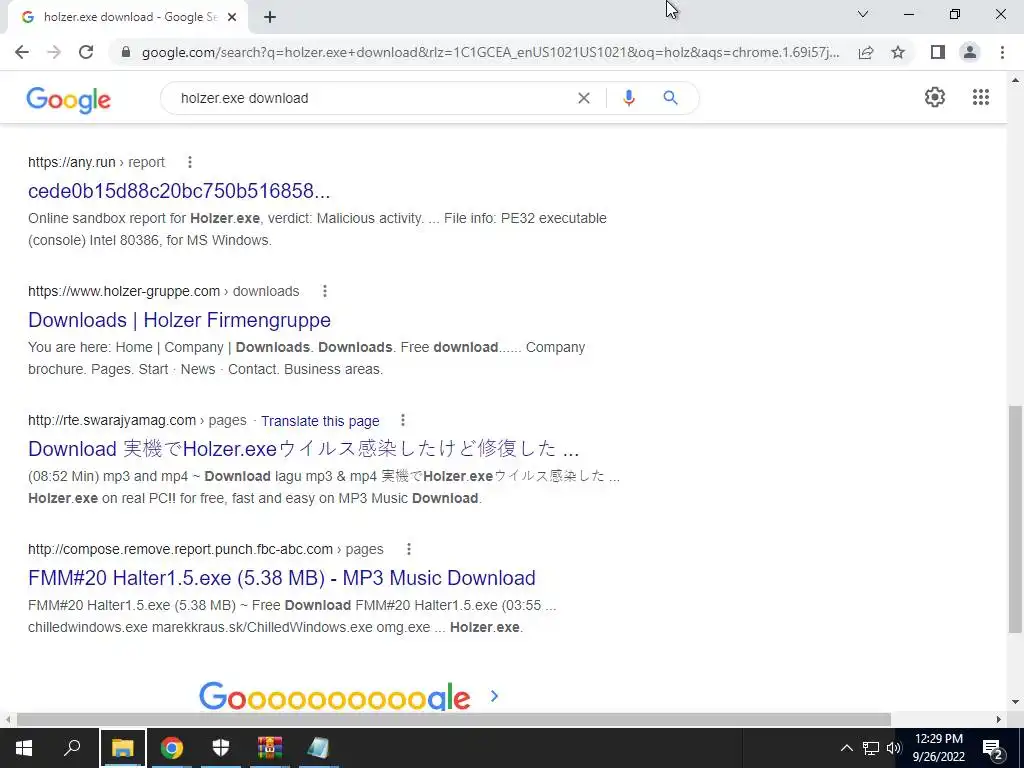
Task: Click the network tray icon
Action: point(871,748)
